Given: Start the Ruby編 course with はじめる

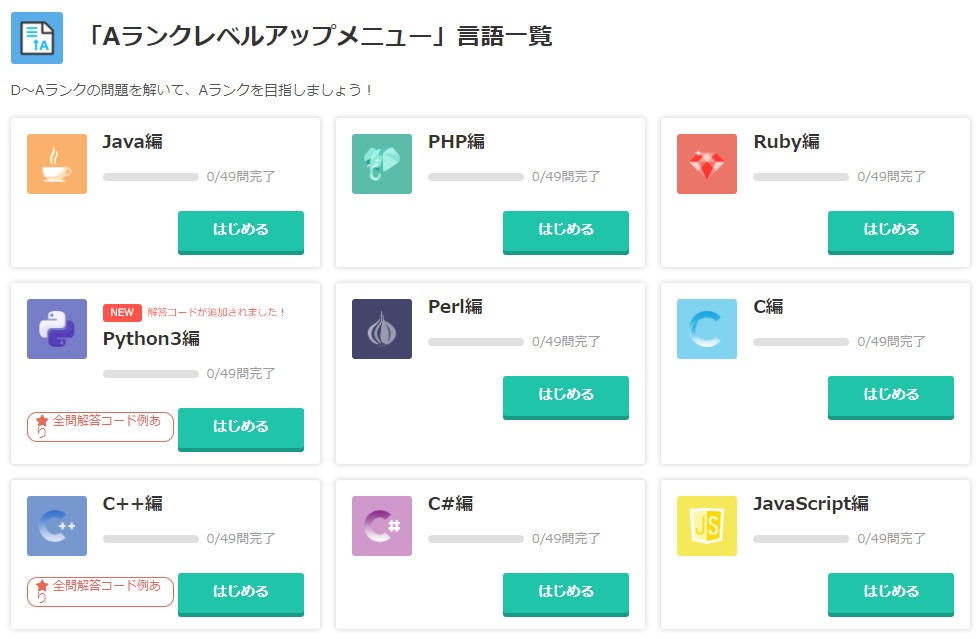Looking at the screenshot, I should pos(891,232).
